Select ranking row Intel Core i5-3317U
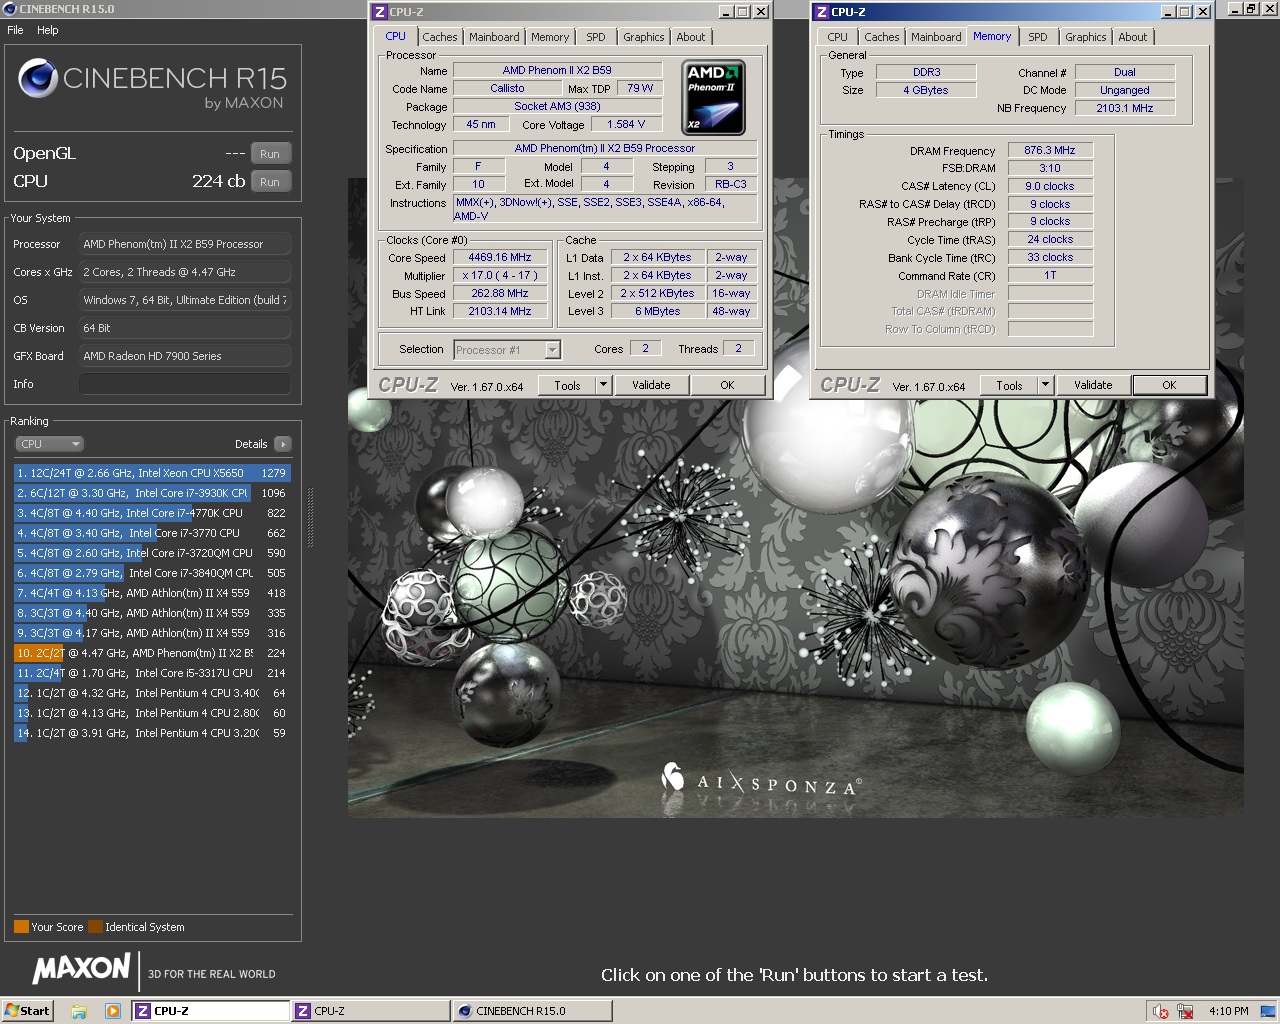 152,673
